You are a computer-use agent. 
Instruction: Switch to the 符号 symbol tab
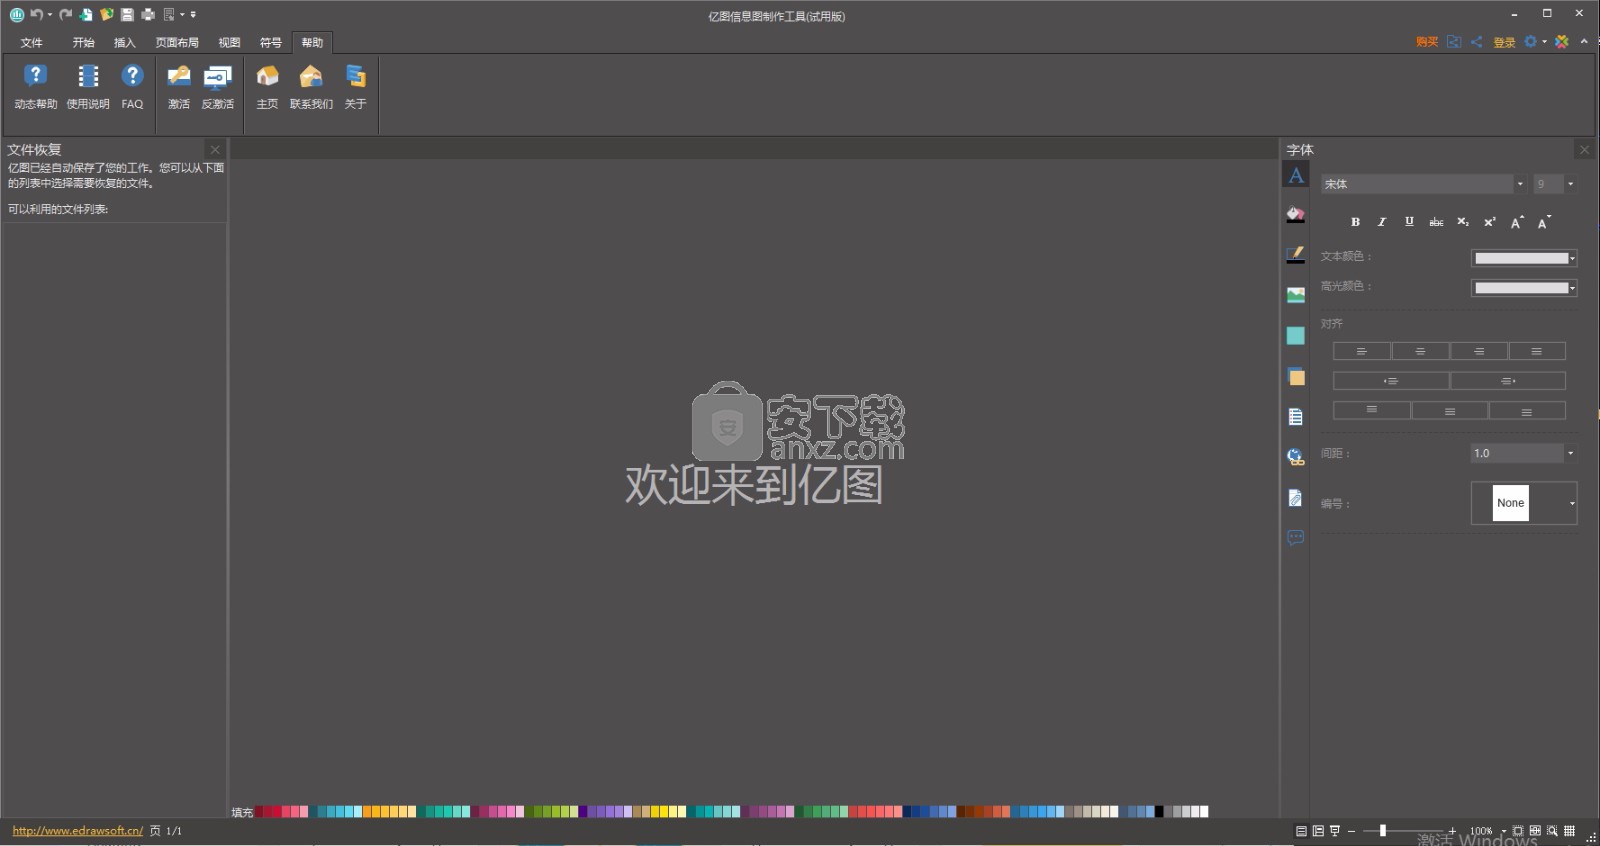click(x=271, y=43)
